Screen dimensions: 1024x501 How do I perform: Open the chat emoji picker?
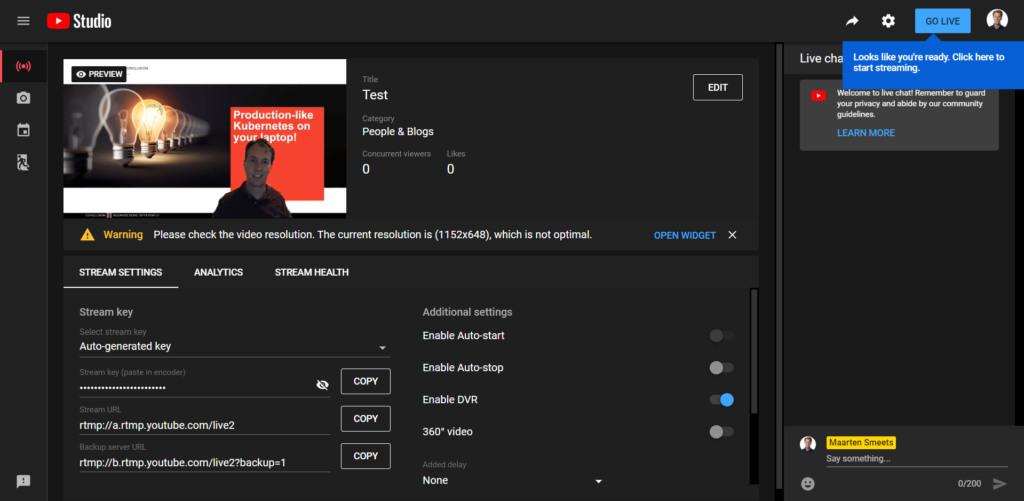coord(808,484)
